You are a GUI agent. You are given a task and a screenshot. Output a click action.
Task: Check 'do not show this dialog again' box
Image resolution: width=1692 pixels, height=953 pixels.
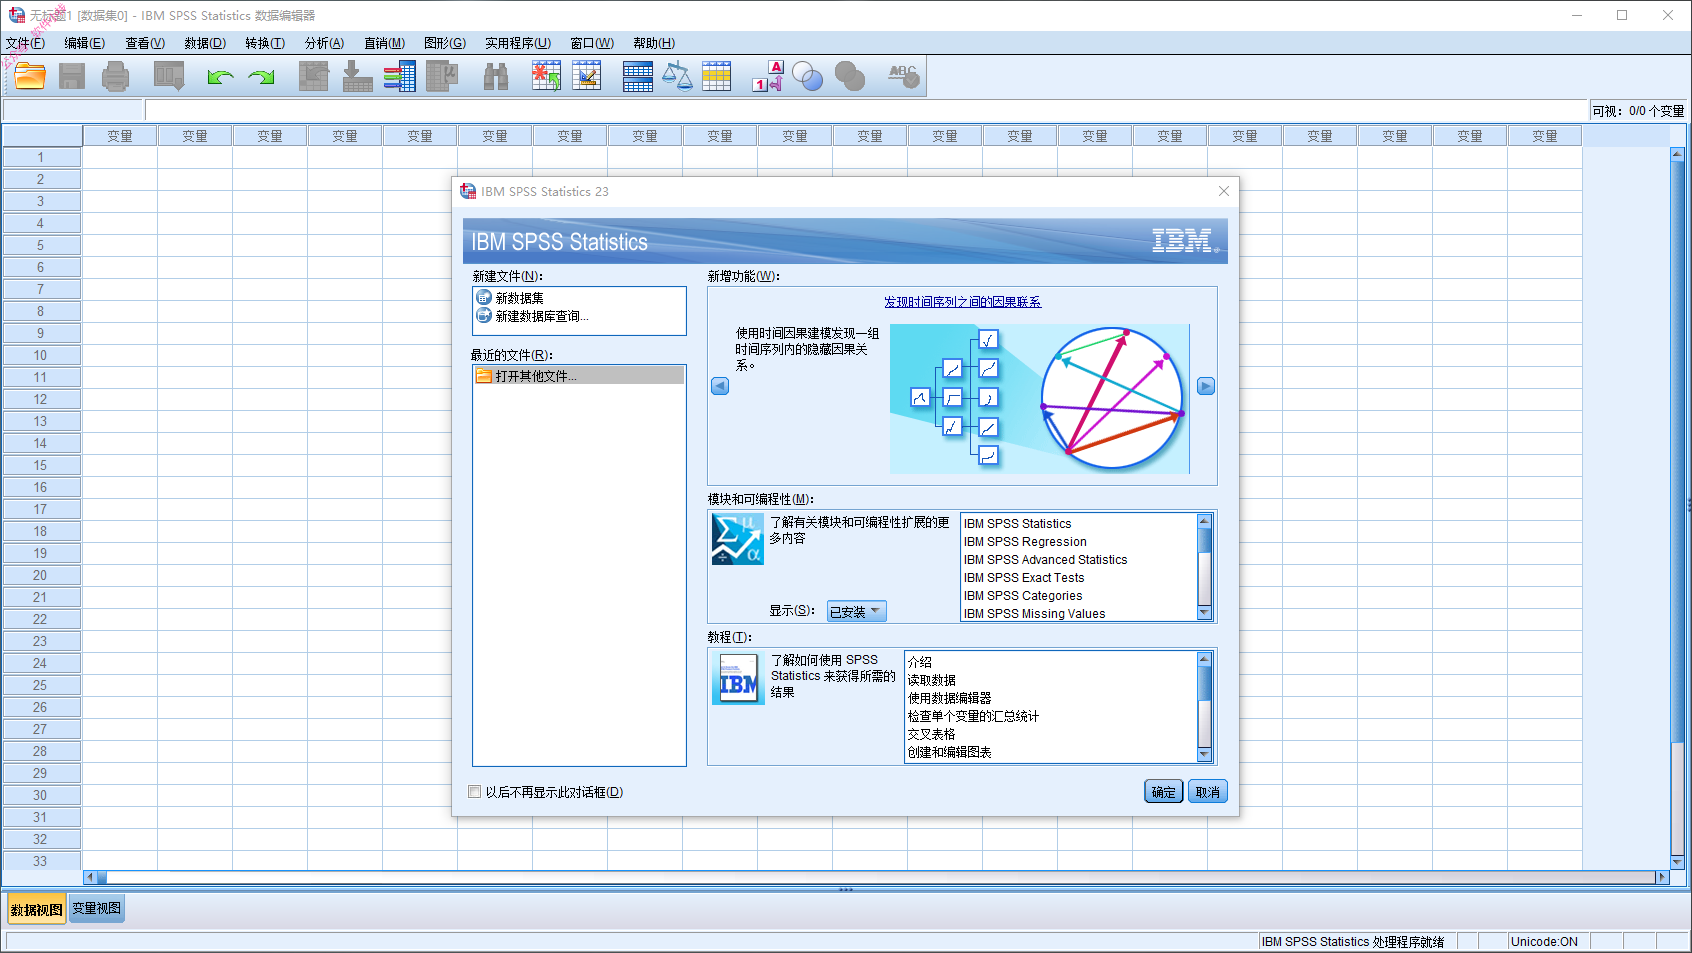click(475, 792)
